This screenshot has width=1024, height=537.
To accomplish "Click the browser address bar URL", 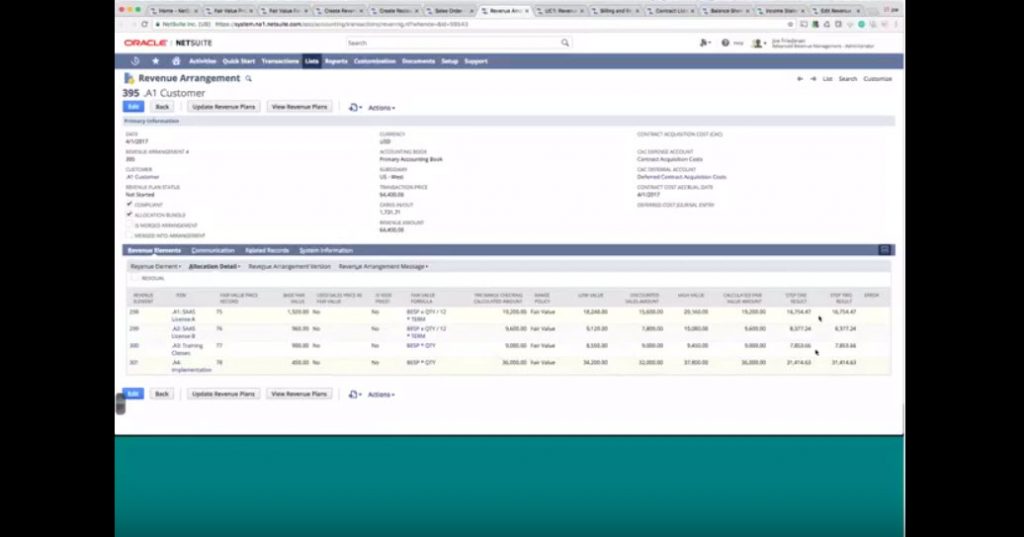I will click(x=341, y=24).
